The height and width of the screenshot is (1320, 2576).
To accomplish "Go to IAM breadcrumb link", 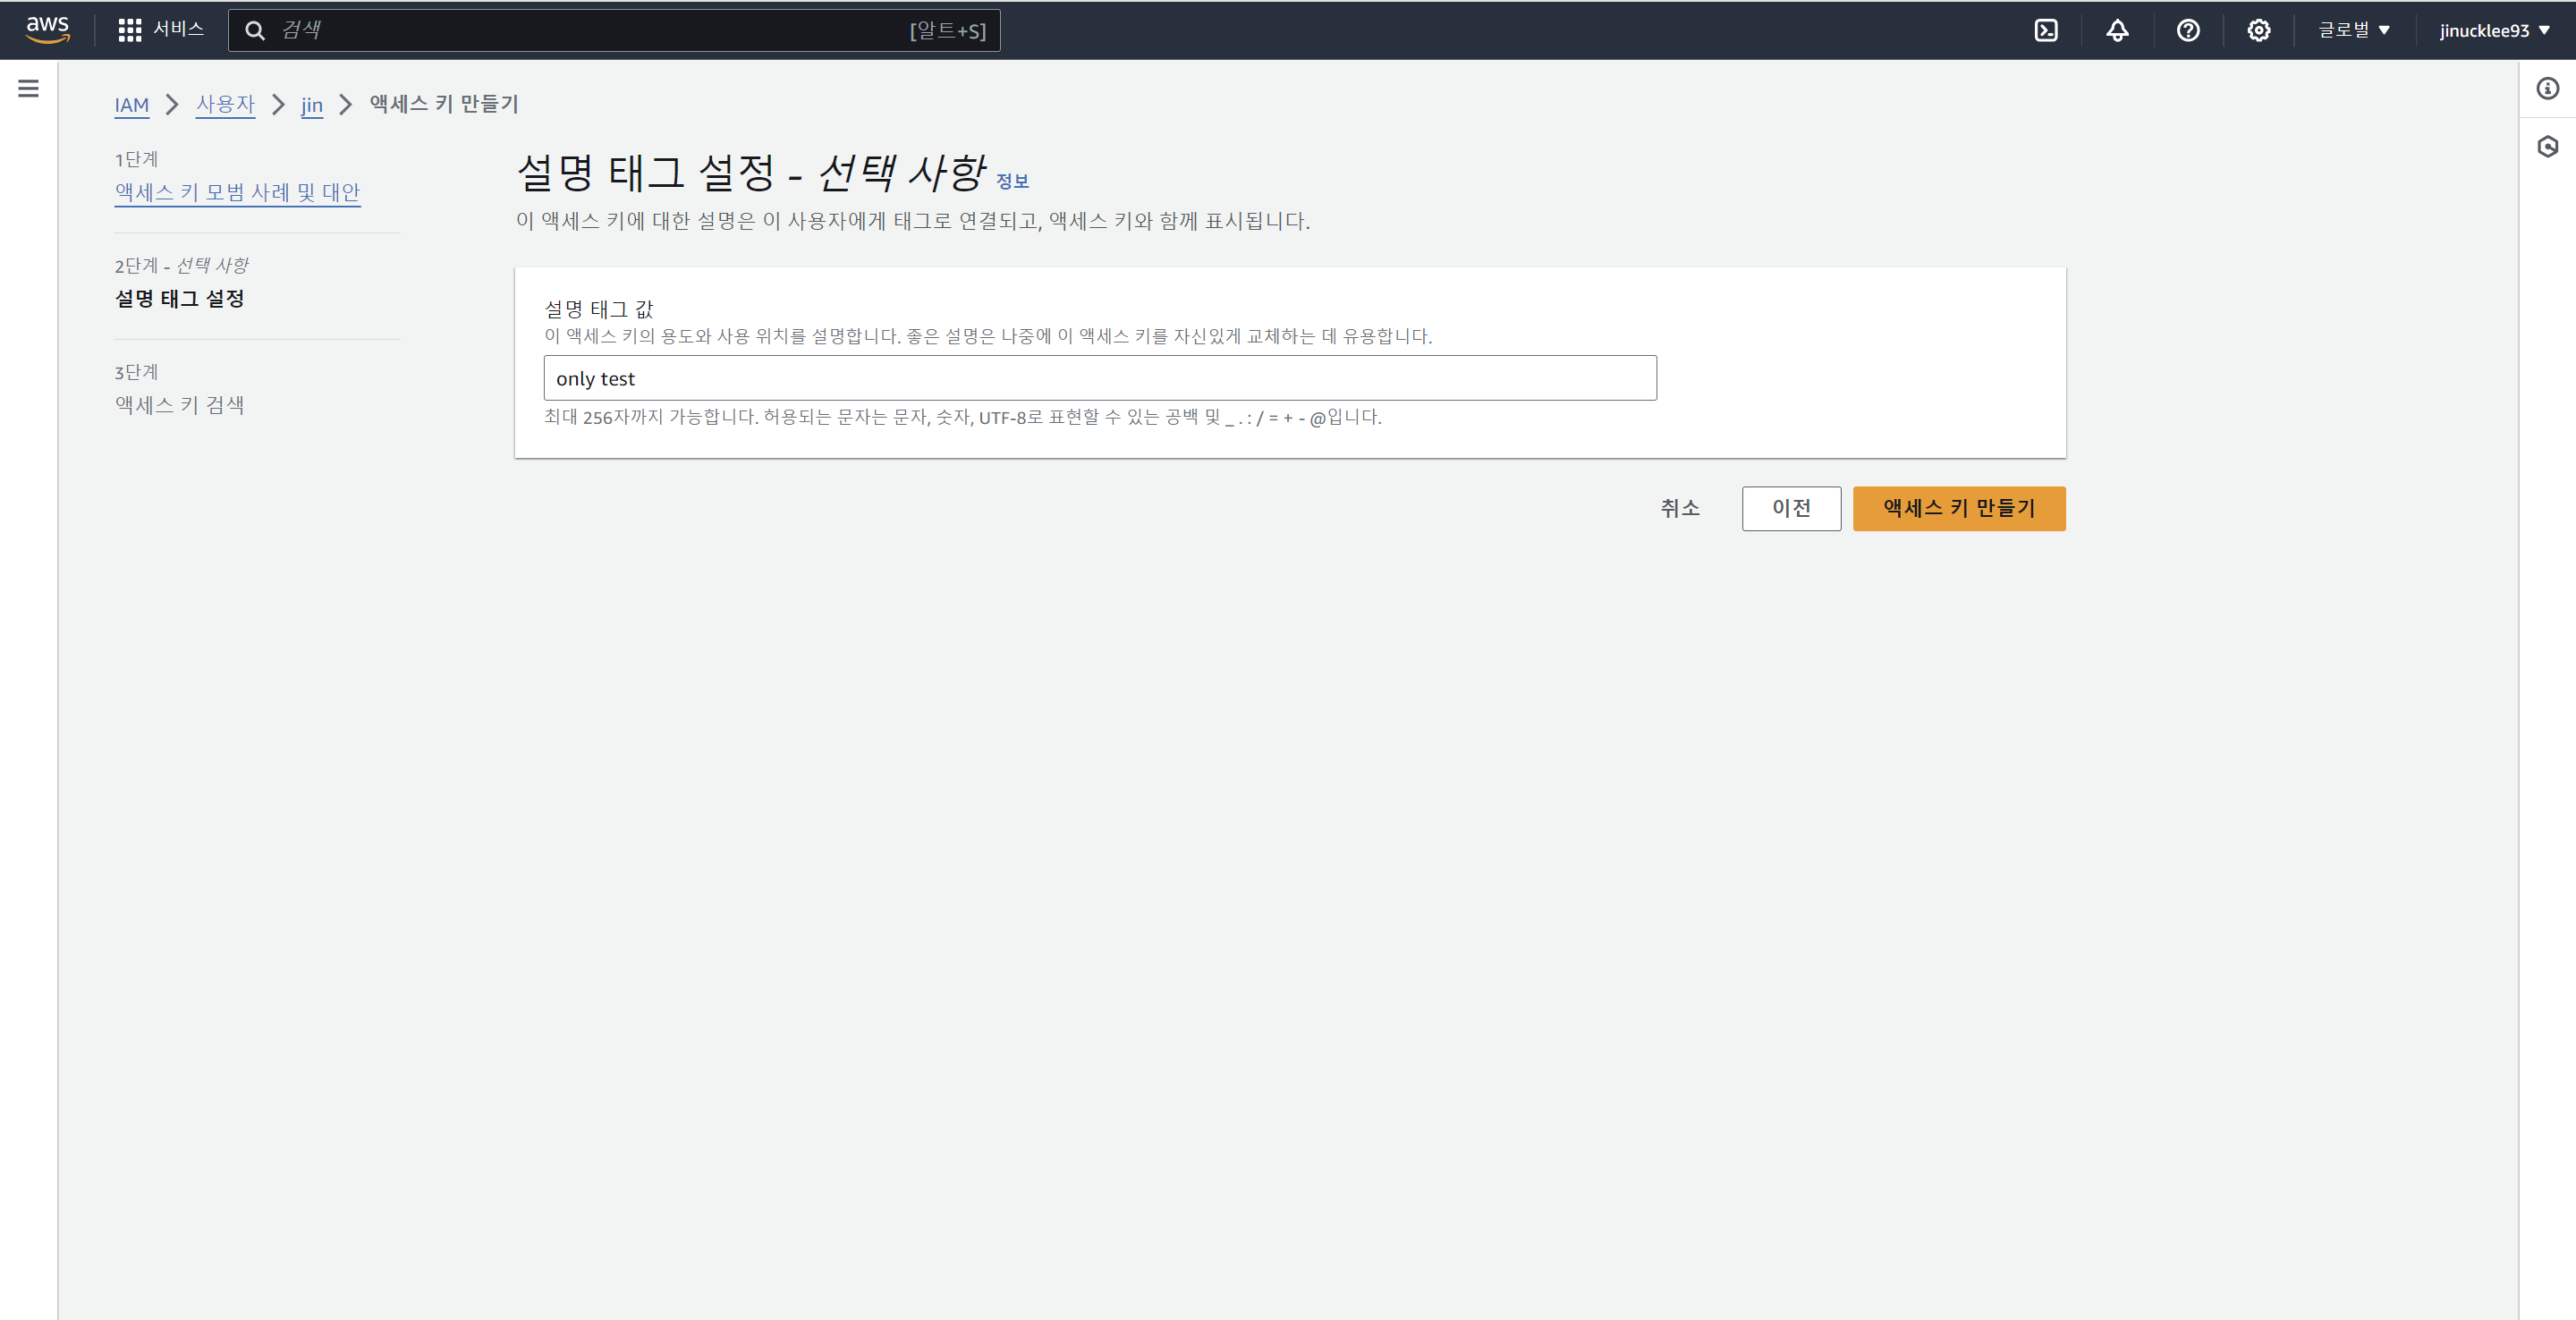I will 131,105.
